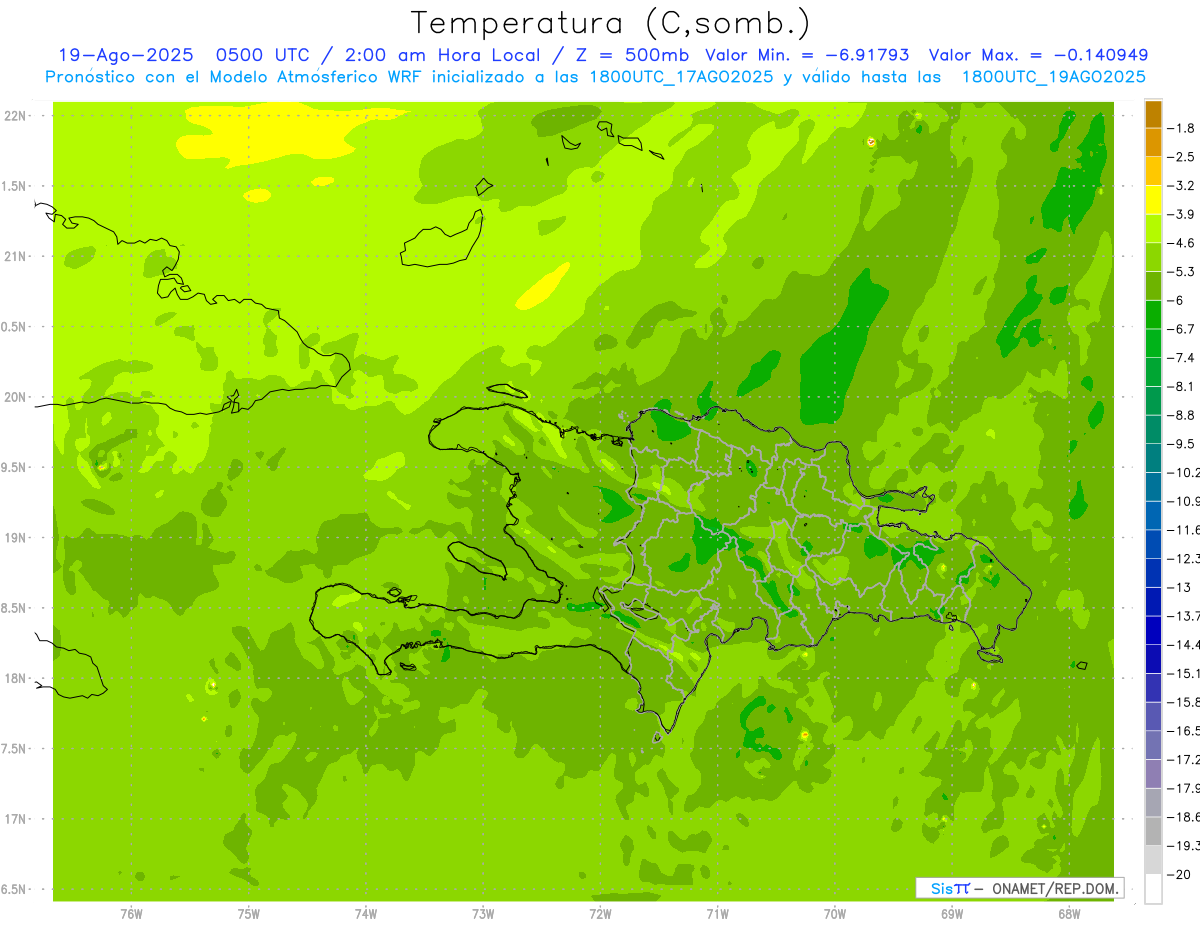Viewport: 1200px width, 927px height.
Task: Click the "22N" latitude label
Action: (15, 116)
